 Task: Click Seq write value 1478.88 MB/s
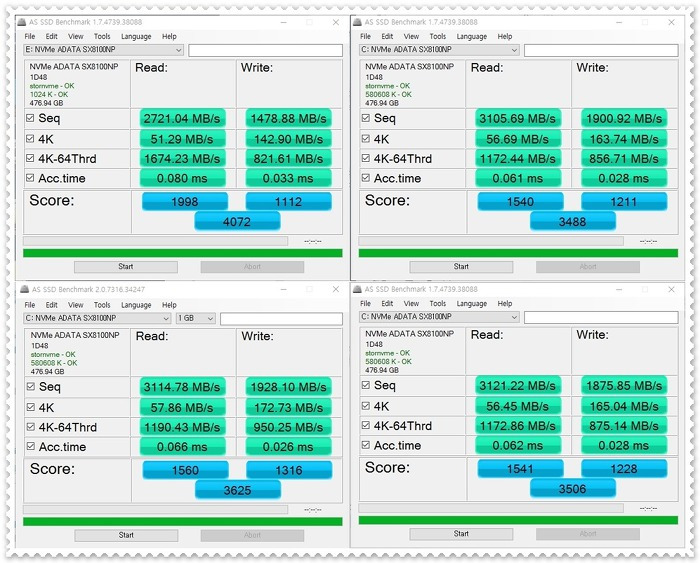pyautogui.click(x=288, y=118)
